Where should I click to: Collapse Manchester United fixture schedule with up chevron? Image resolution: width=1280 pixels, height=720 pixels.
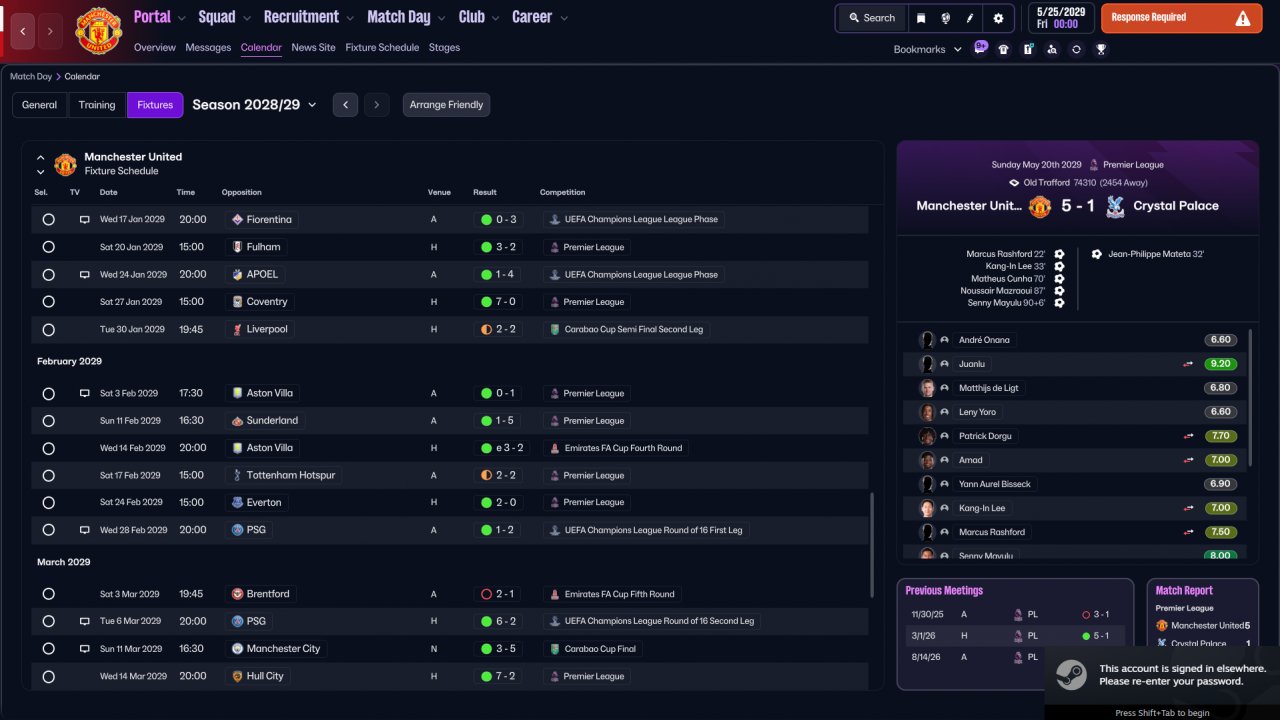41,157
